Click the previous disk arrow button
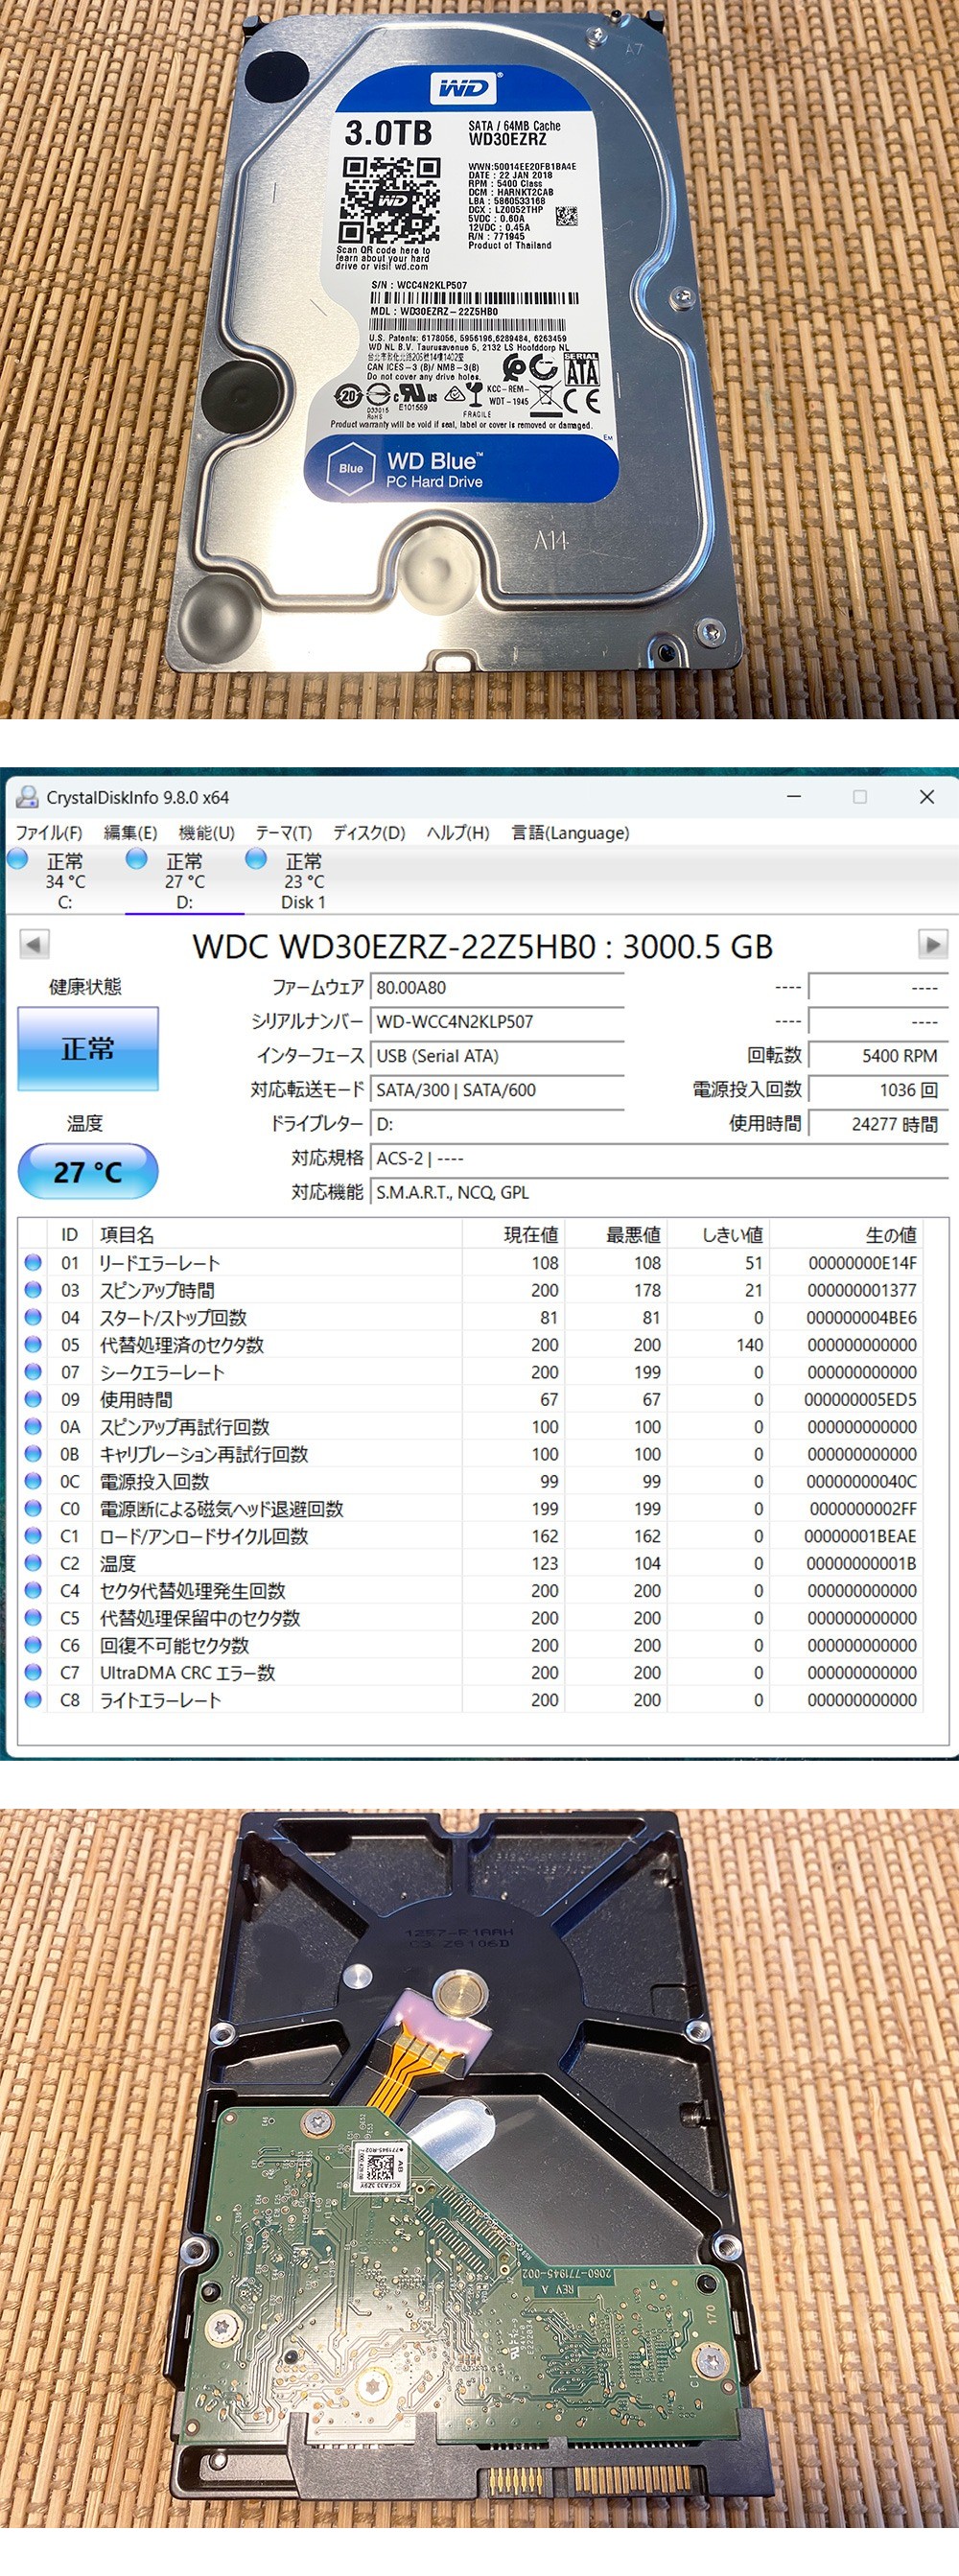The width and height of the screenshot is (959, 2576). 35,944
